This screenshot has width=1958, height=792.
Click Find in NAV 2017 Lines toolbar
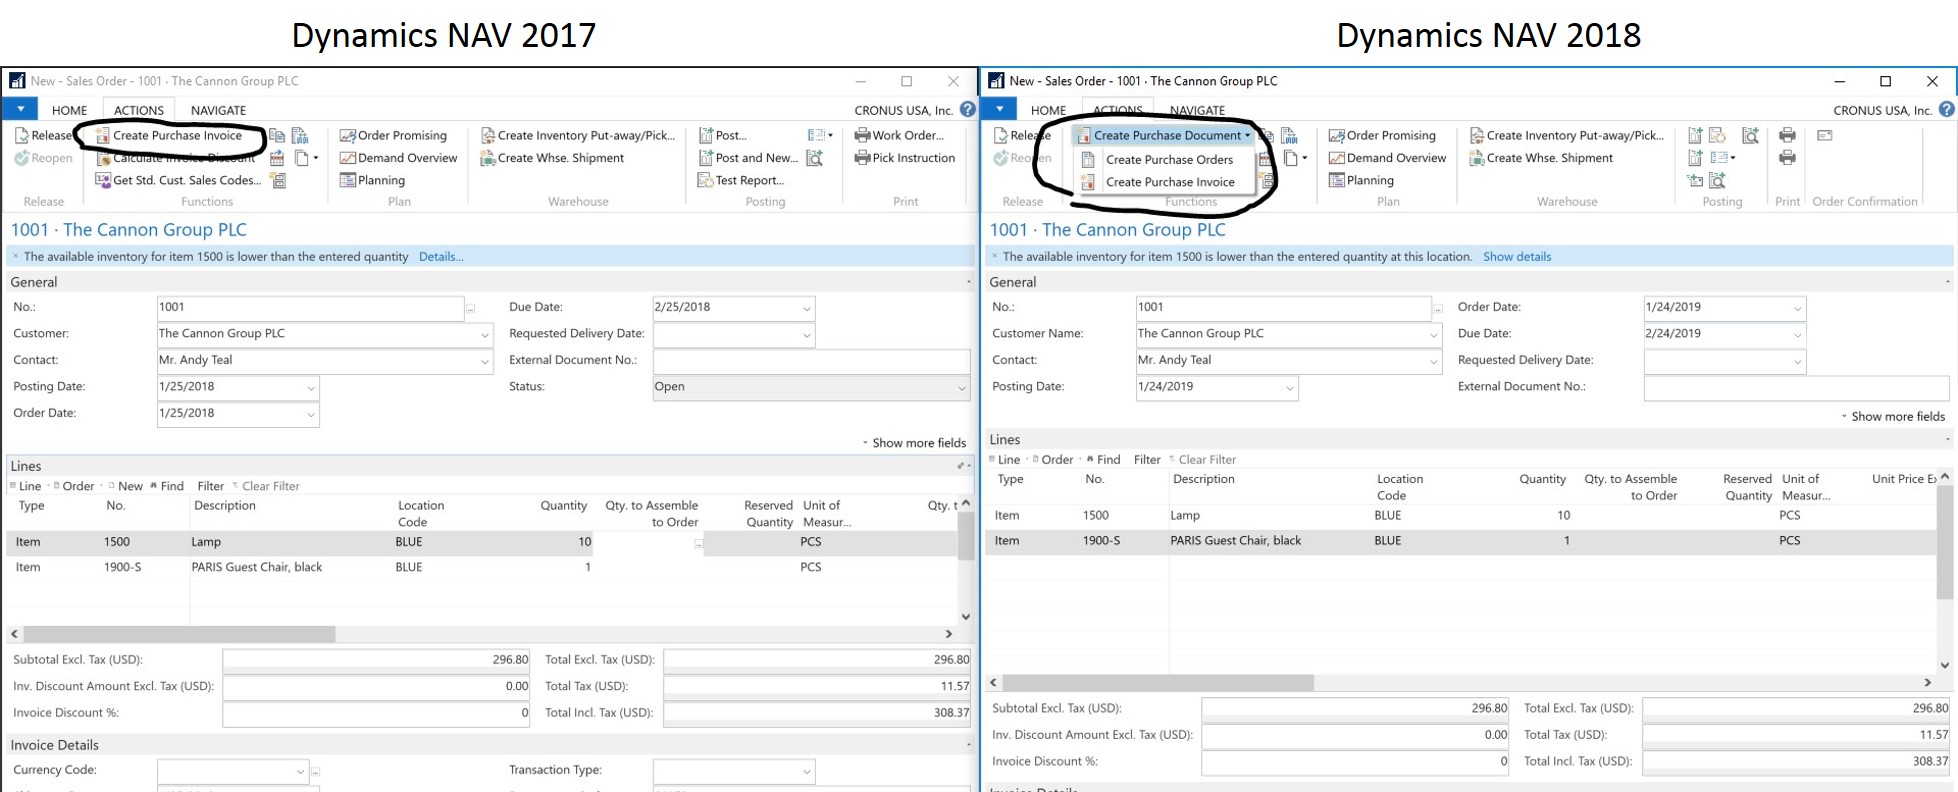click(167, 486)
